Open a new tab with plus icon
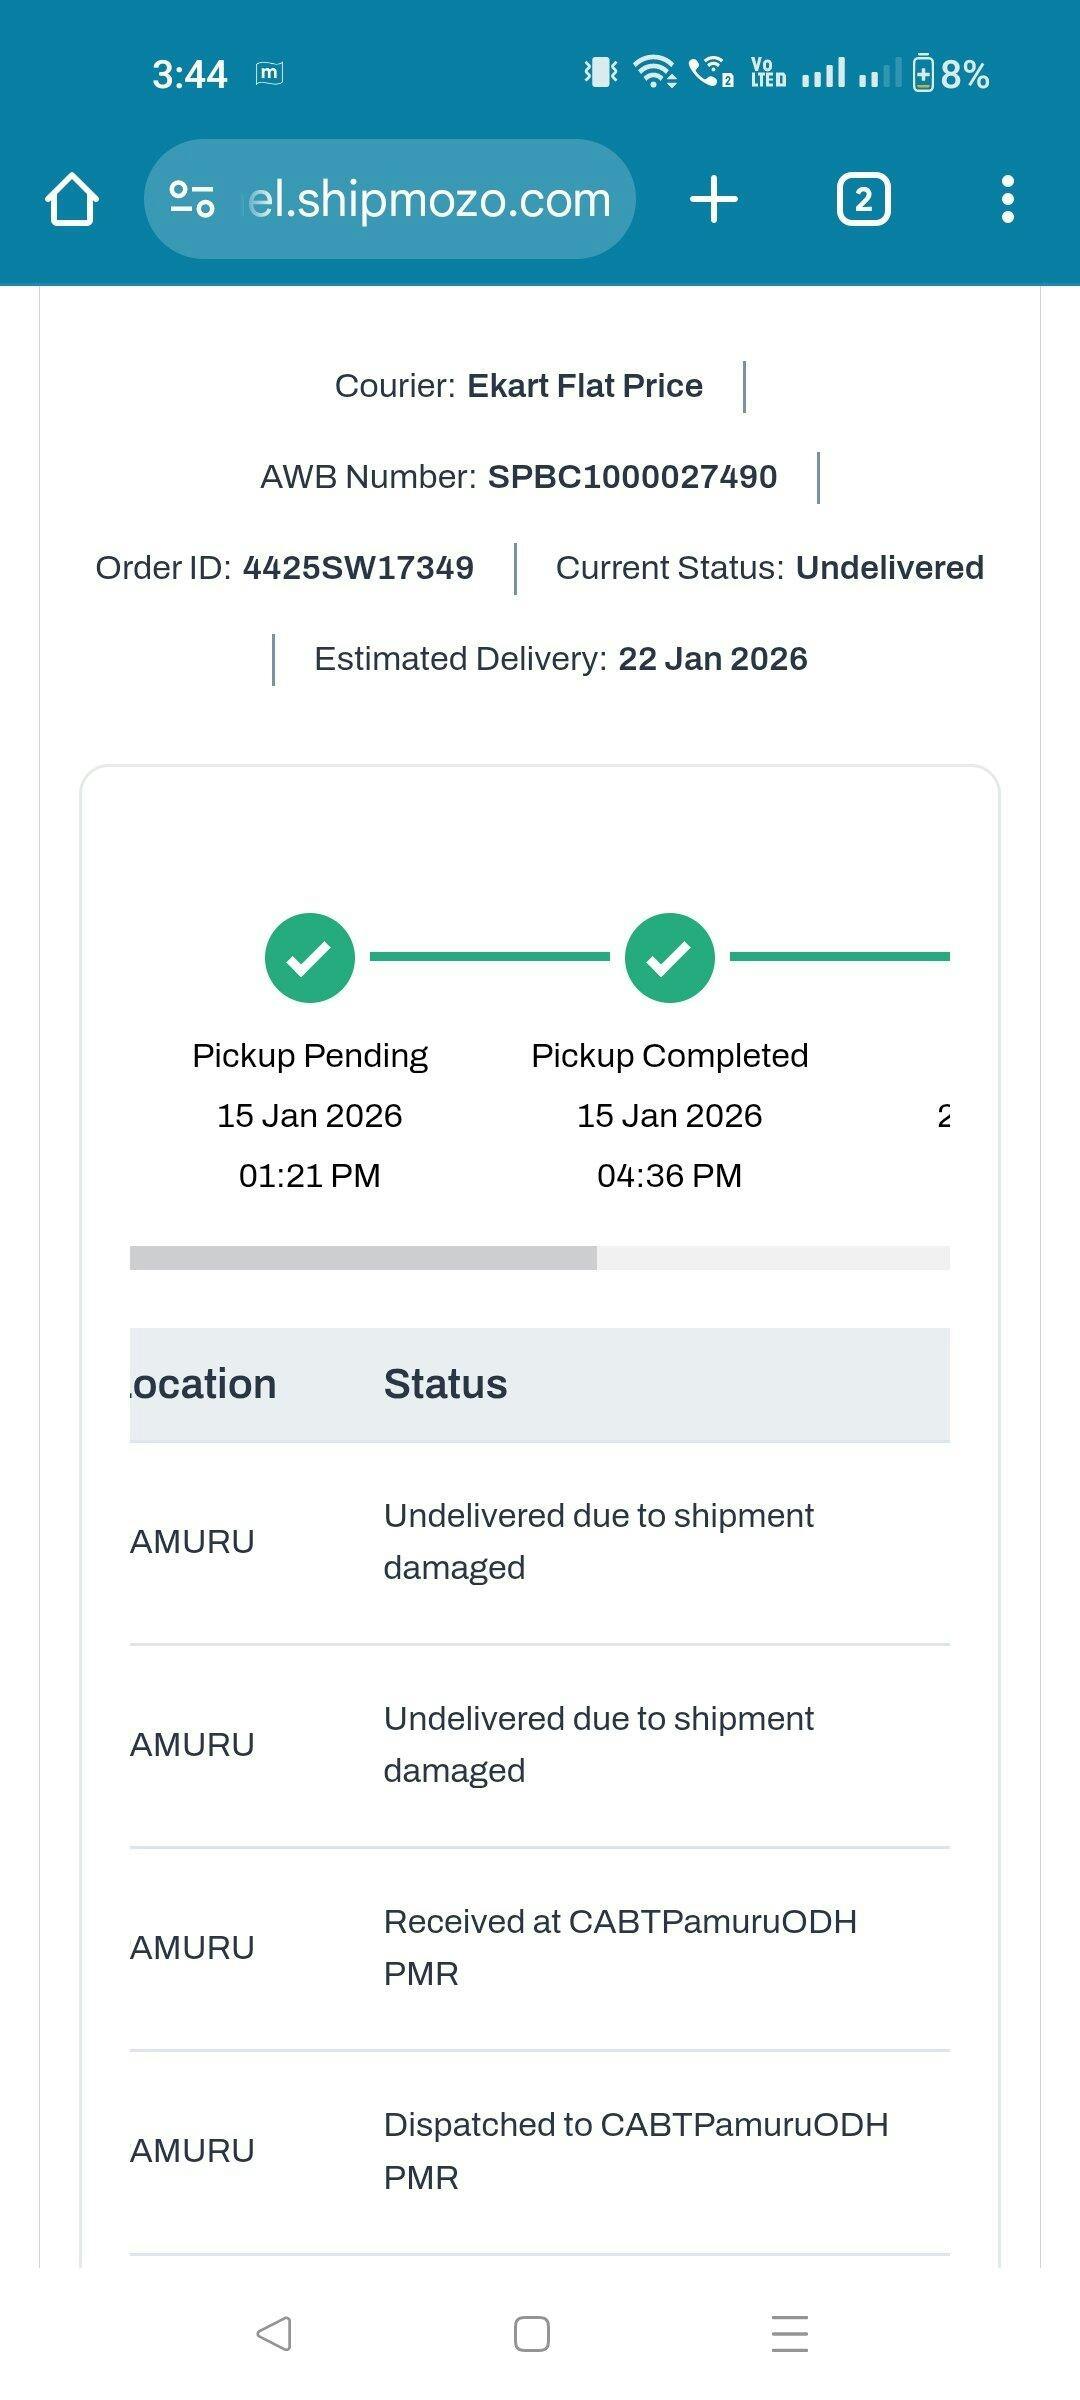This screenshot has width=1080, height=2400. tap(714, 199)
